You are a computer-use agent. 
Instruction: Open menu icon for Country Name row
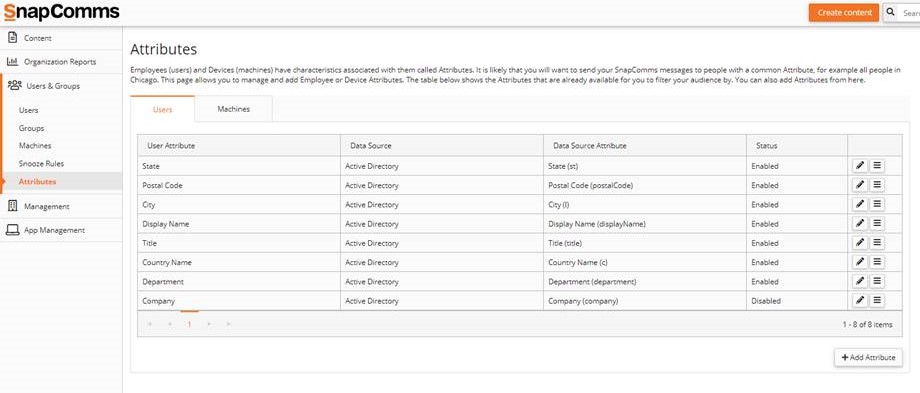tap(877, 262)
